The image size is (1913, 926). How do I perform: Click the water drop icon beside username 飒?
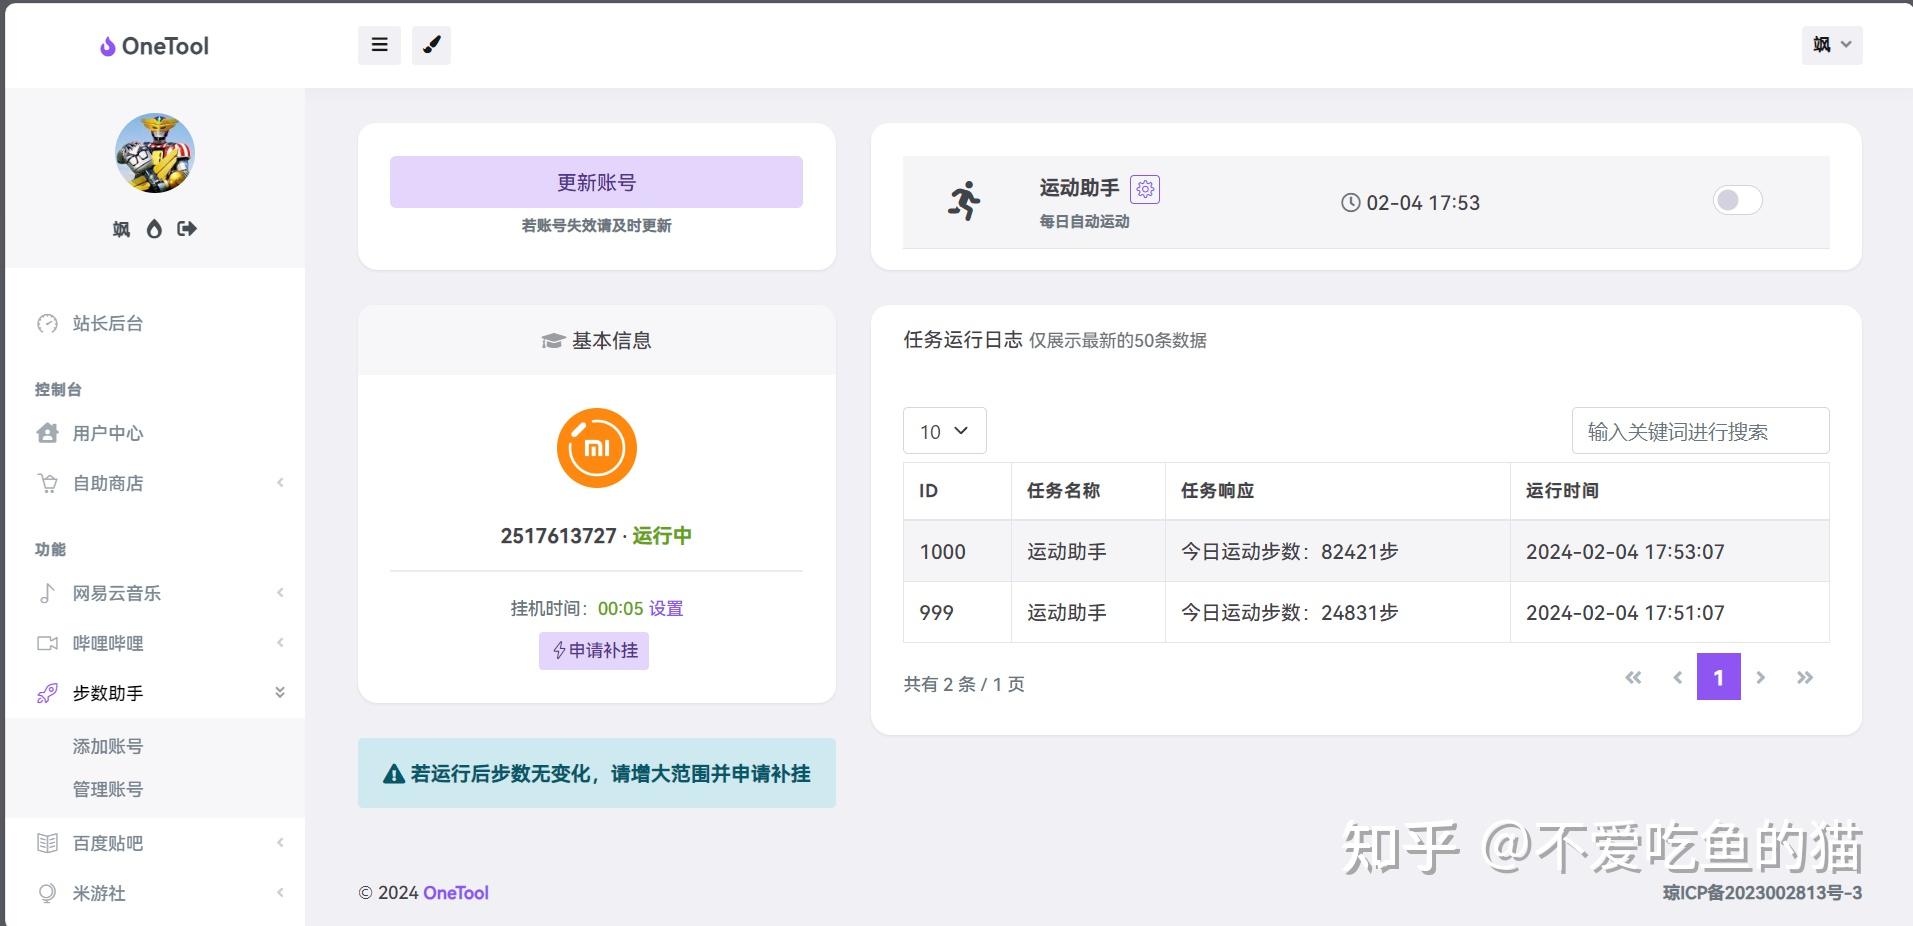tap(153, 229)
